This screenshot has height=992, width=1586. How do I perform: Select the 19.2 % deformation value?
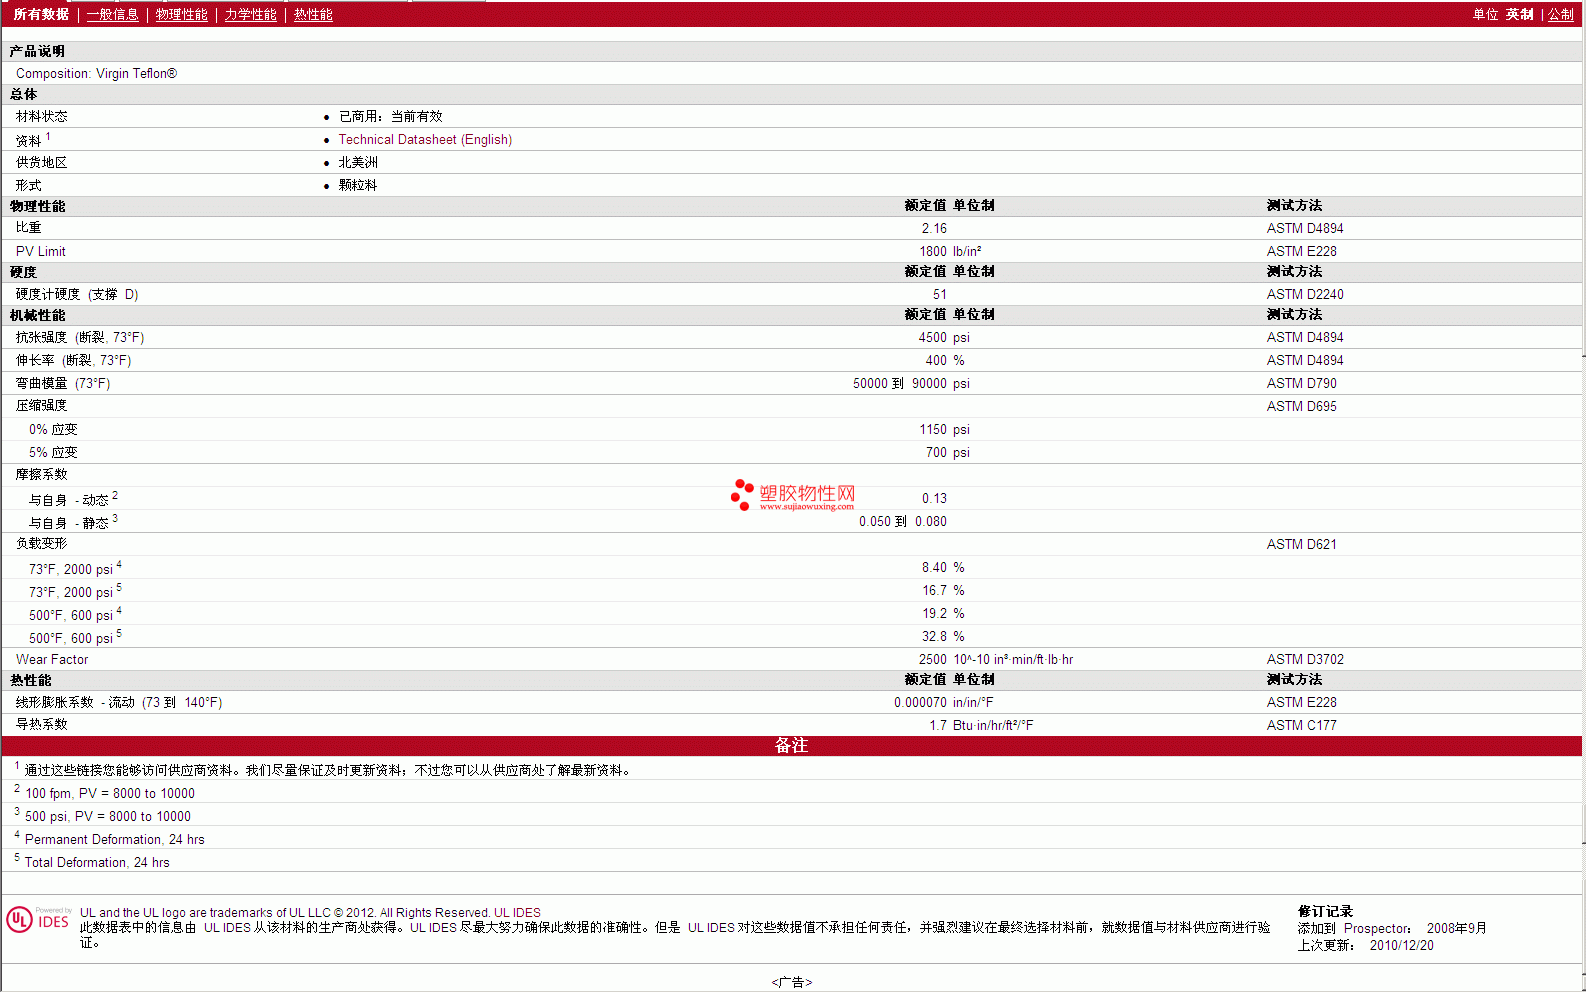point(943,614)
